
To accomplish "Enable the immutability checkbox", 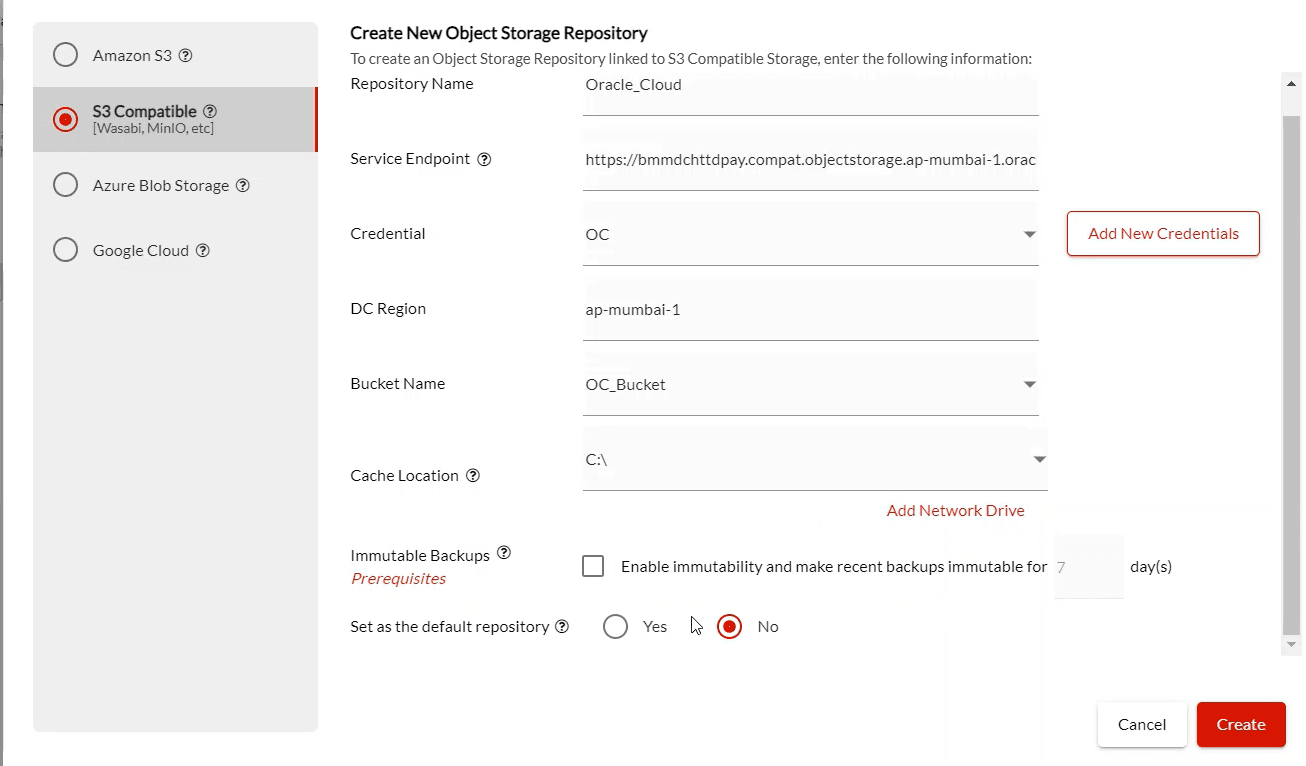I will tap(593, 566).
